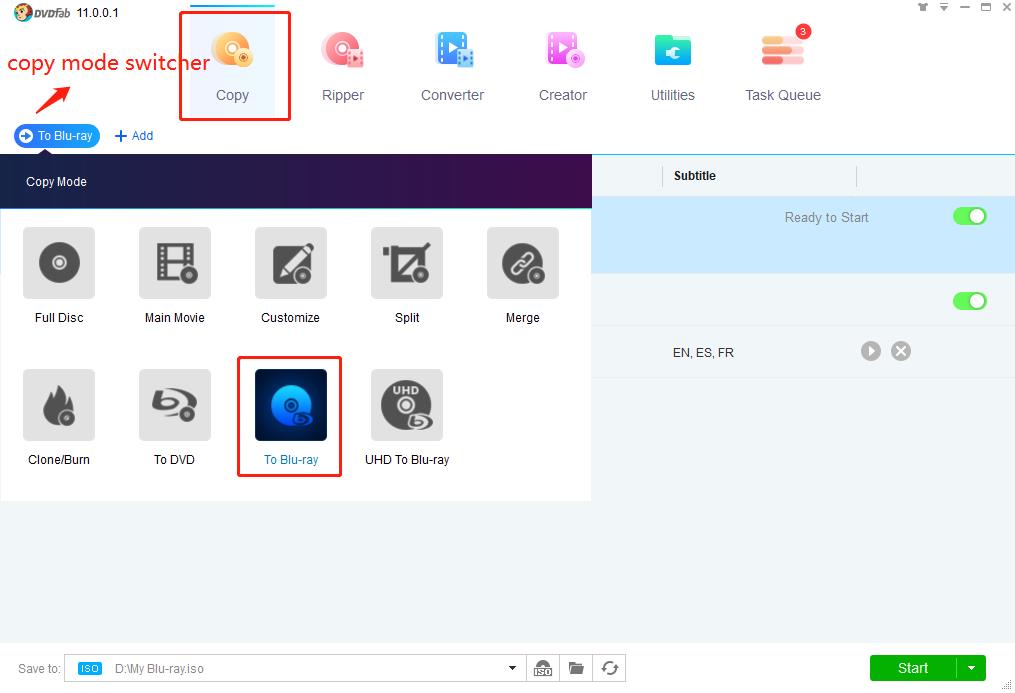
Task: Click the Save to output path field
Action: [295, 668]
